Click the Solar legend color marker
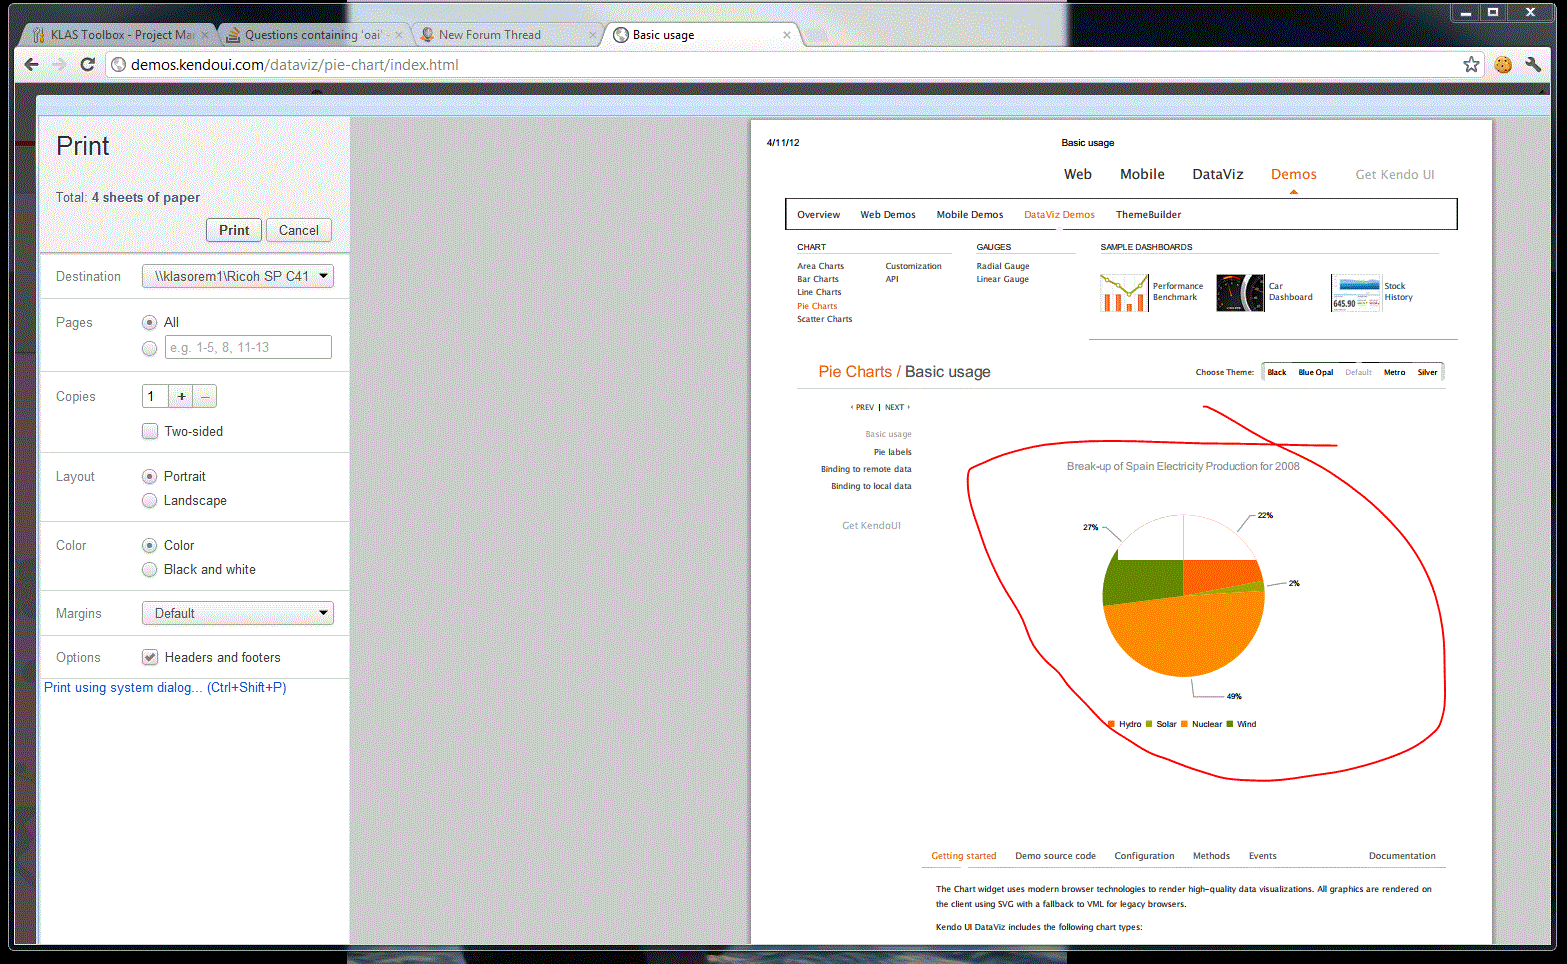 click(x=1149, y=724)
